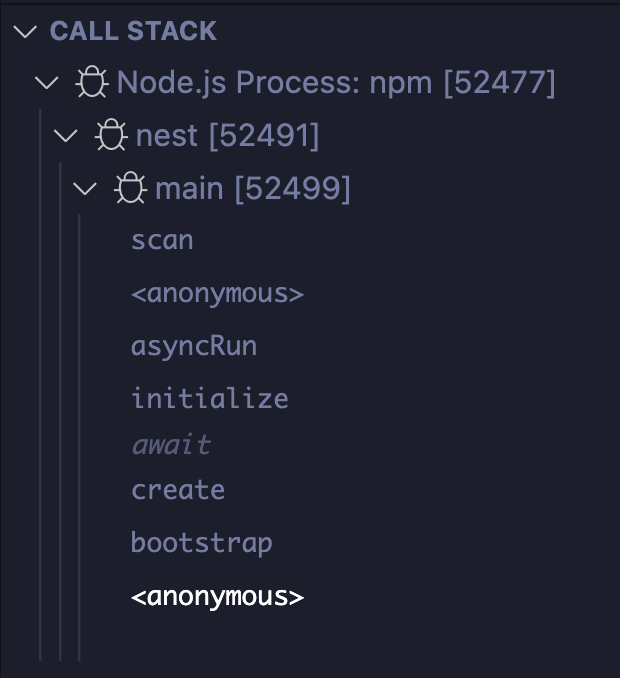Collapse the Node.js Process npm chevron
The height and width of the screenshot is (678, 620).
click(x=46, y=82)
